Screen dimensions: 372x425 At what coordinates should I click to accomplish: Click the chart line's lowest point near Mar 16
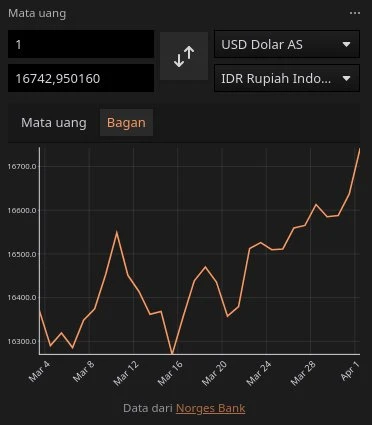[172, 353]
